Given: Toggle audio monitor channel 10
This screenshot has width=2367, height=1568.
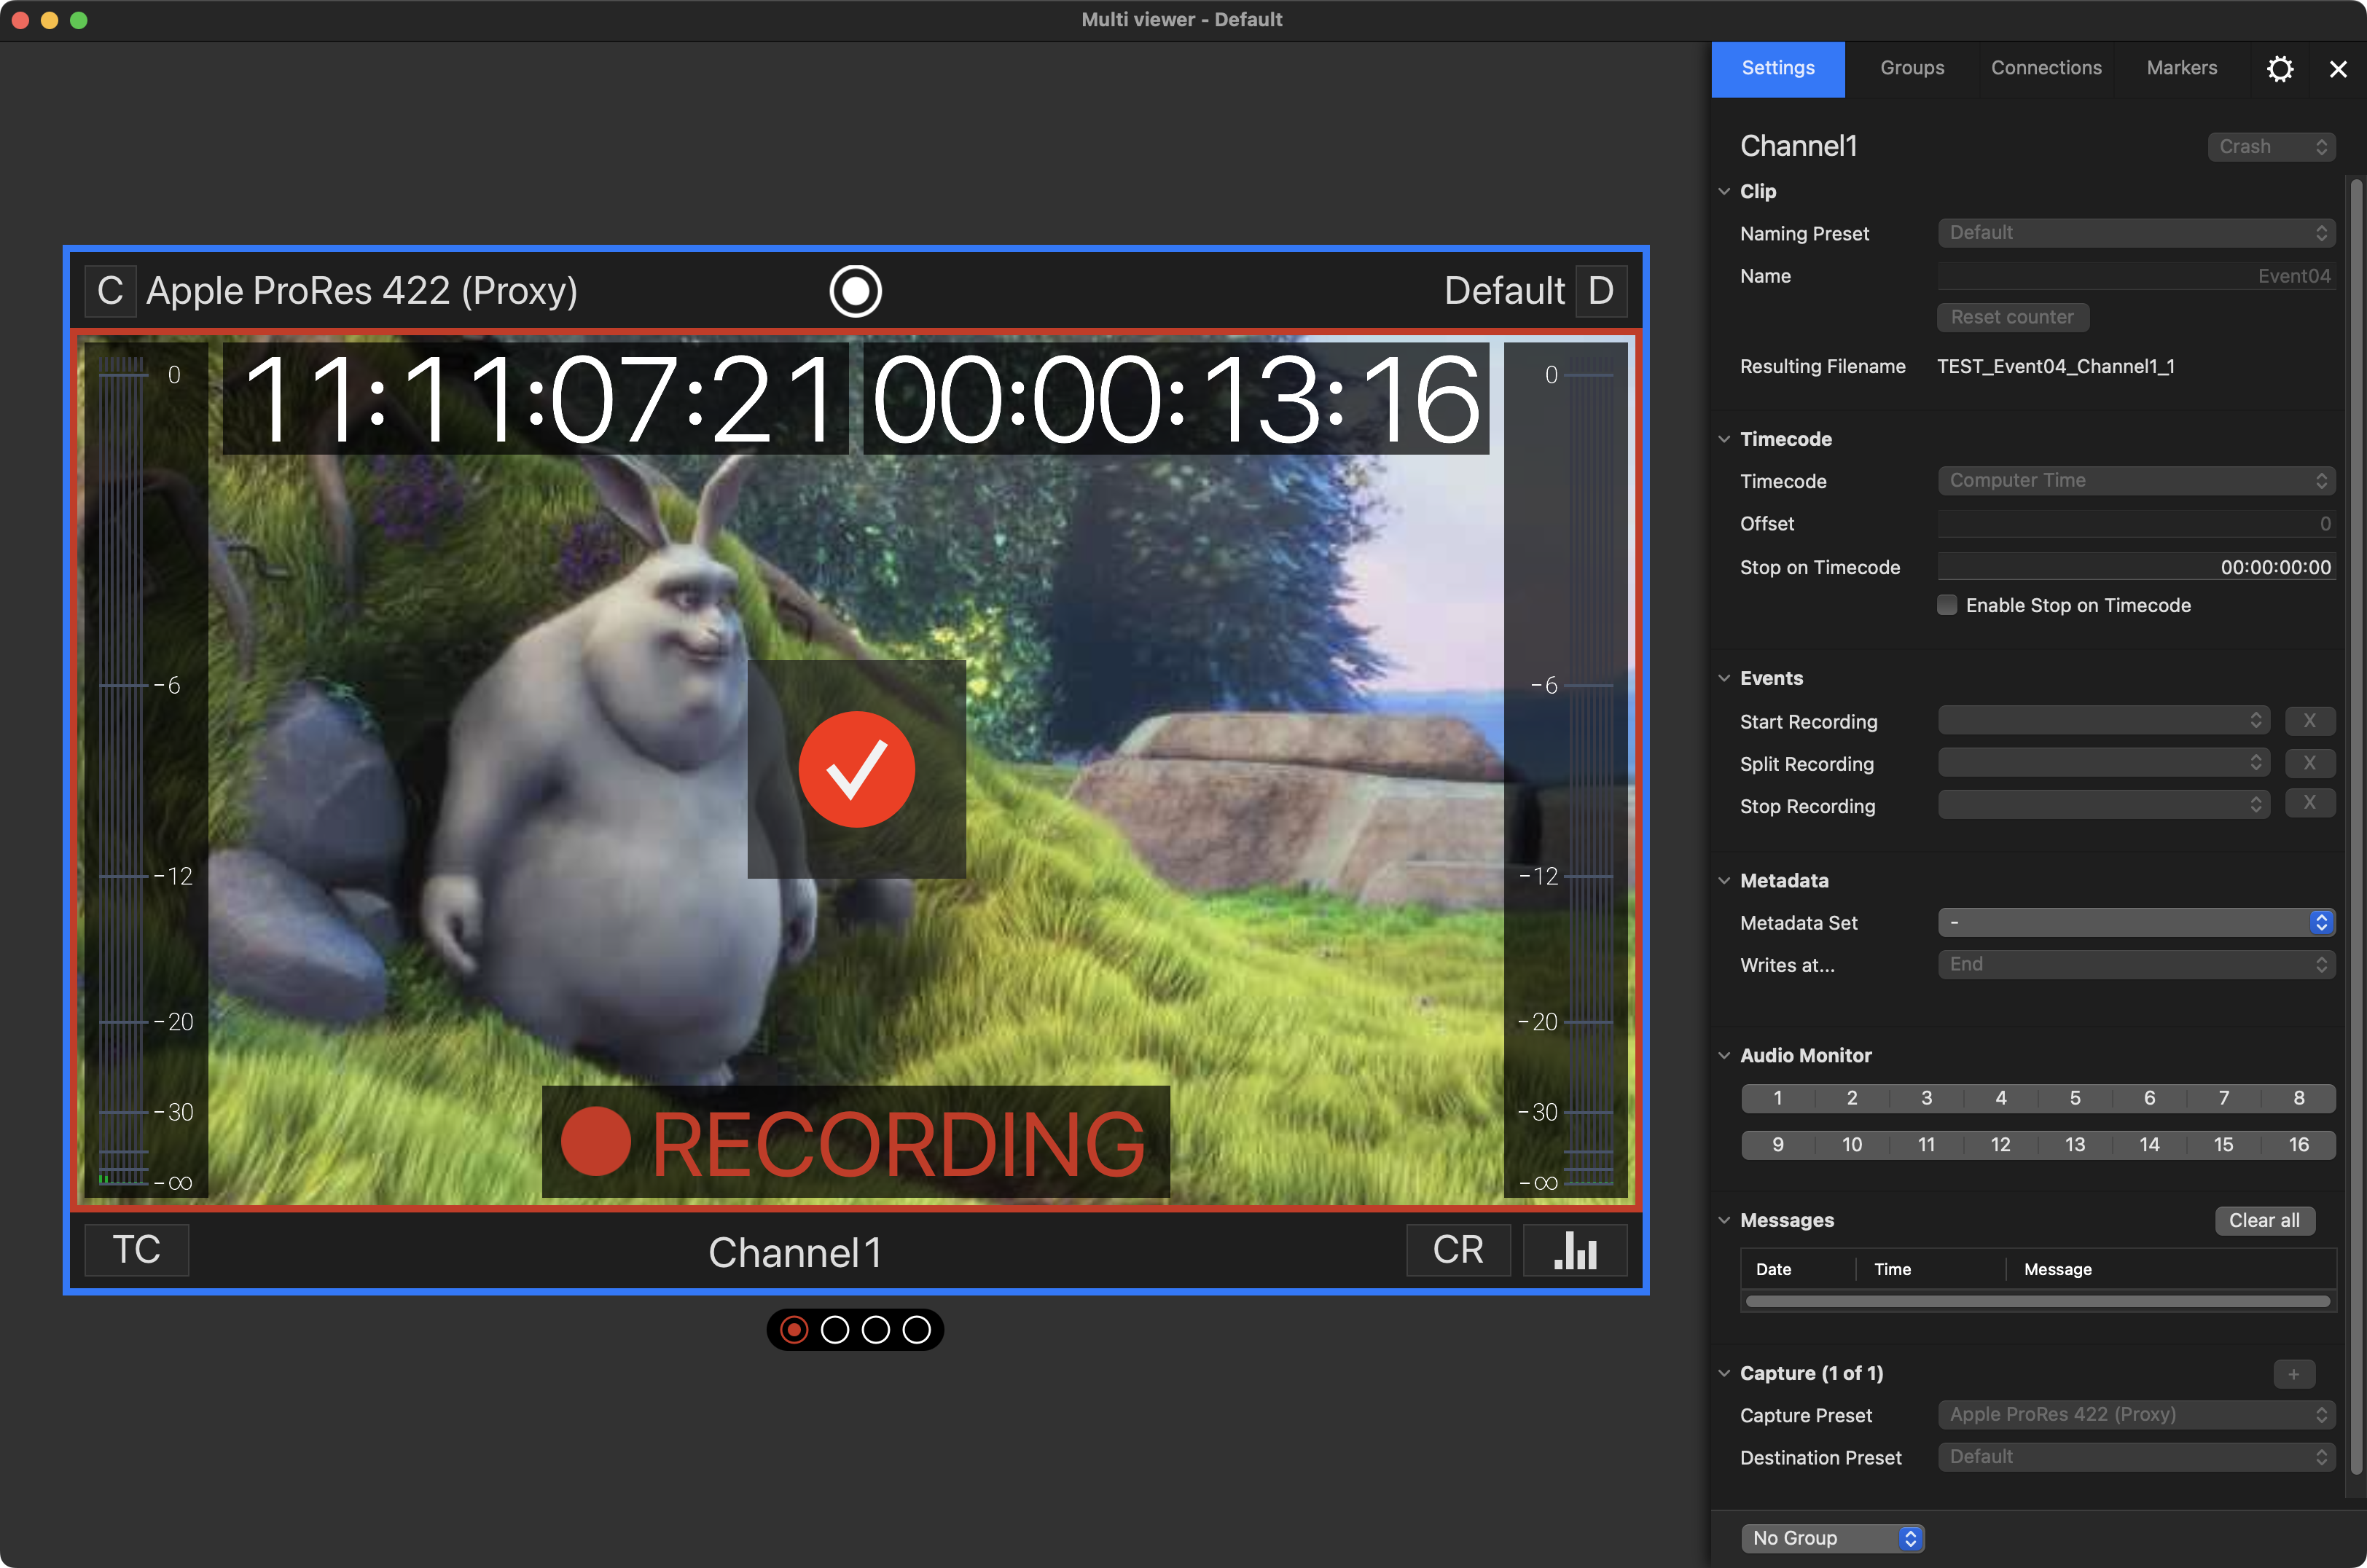Looking at the screenshot, I should click(1852, 1145).
